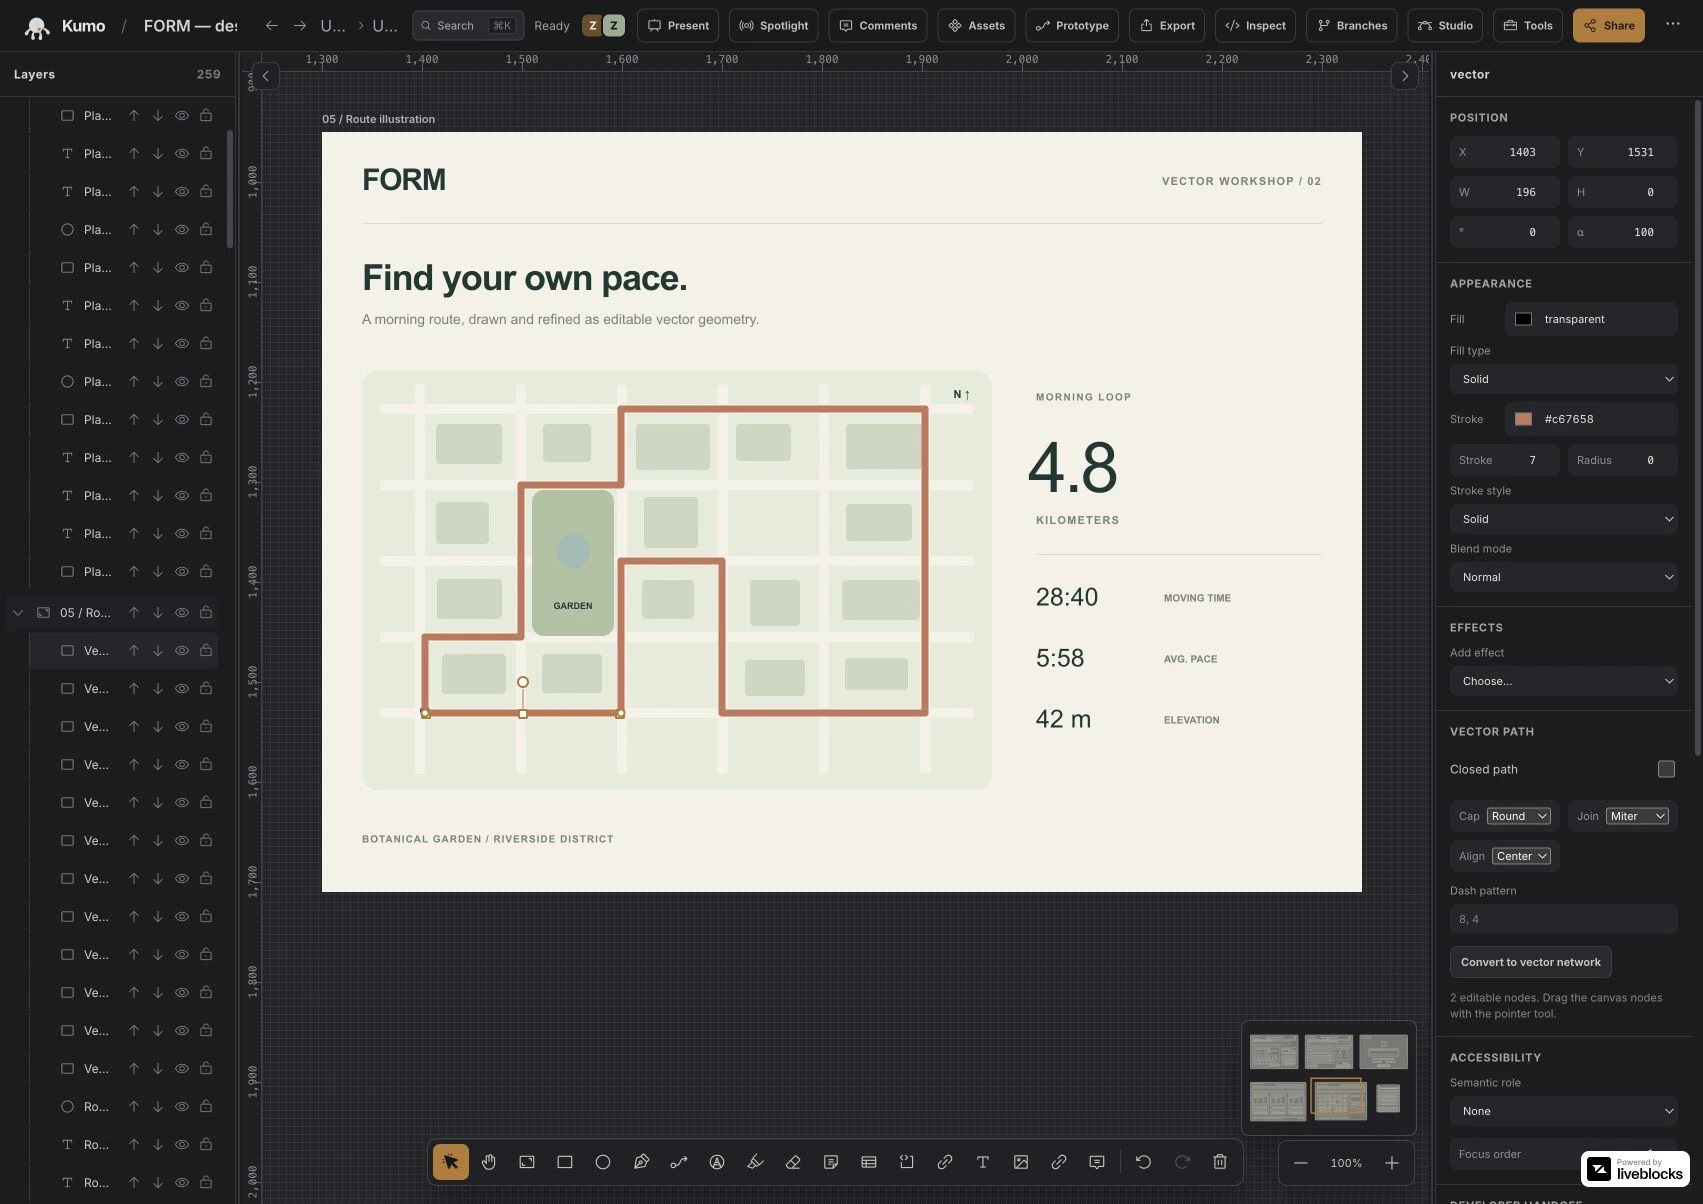Pick the highlighter tool
Viewport: 1703px width, 1204px height.
[x=755, y=1162]
